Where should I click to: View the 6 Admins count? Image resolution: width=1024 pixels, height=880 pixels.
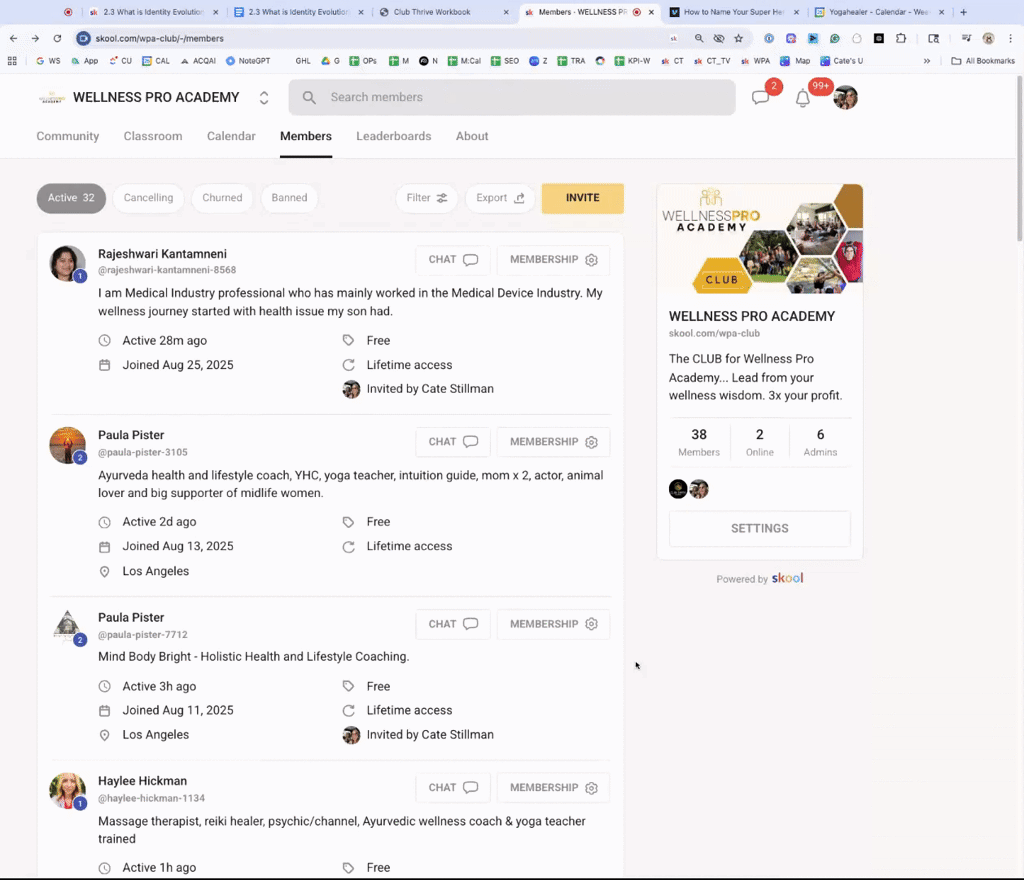point(820,442)
